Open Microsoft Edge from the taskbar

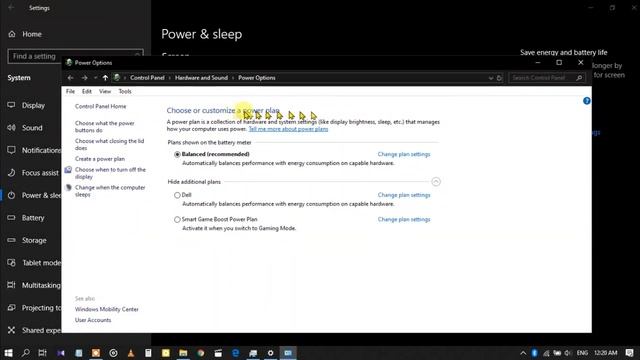pos(236,353)
